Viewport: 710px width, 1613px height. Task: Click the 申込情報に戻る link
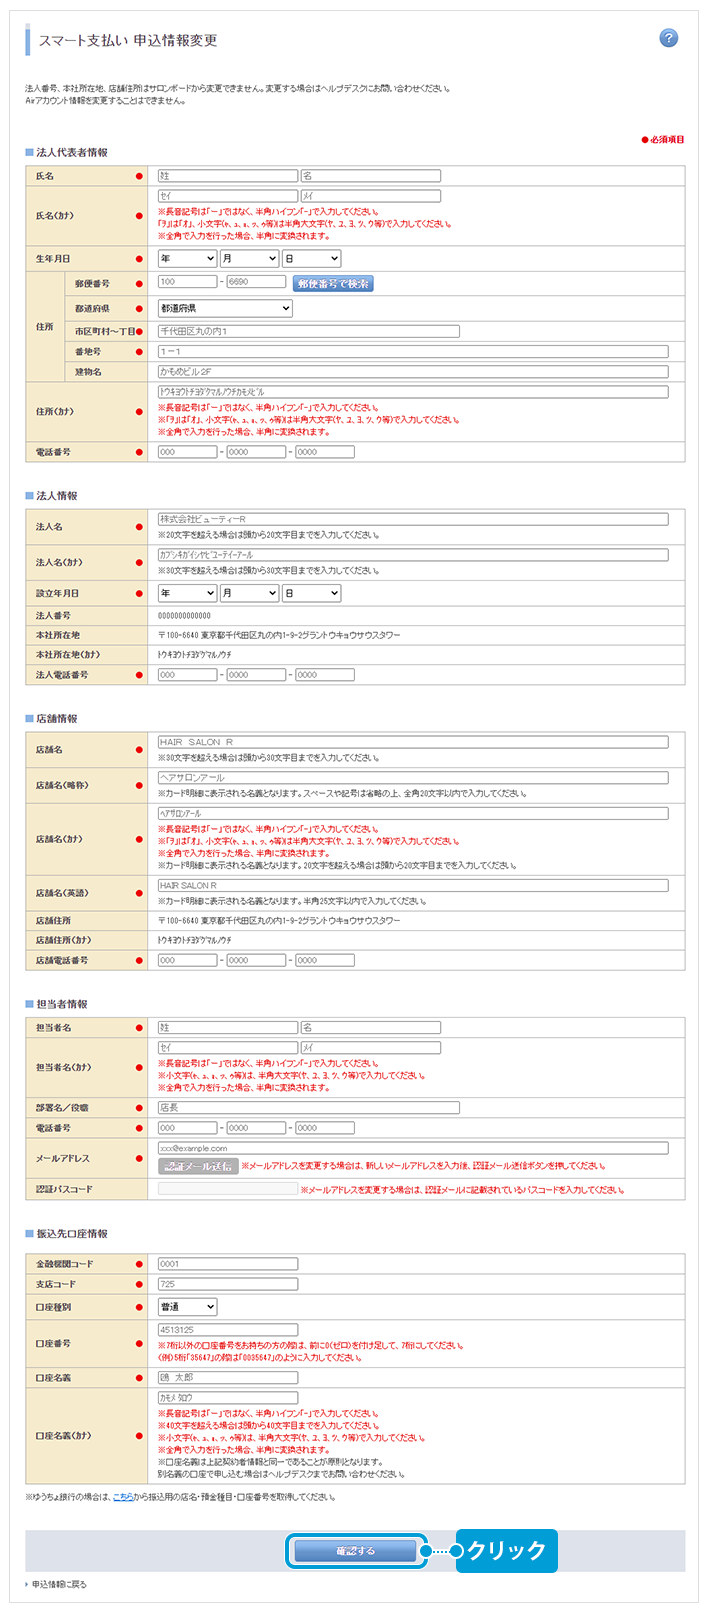(59, 1584)
